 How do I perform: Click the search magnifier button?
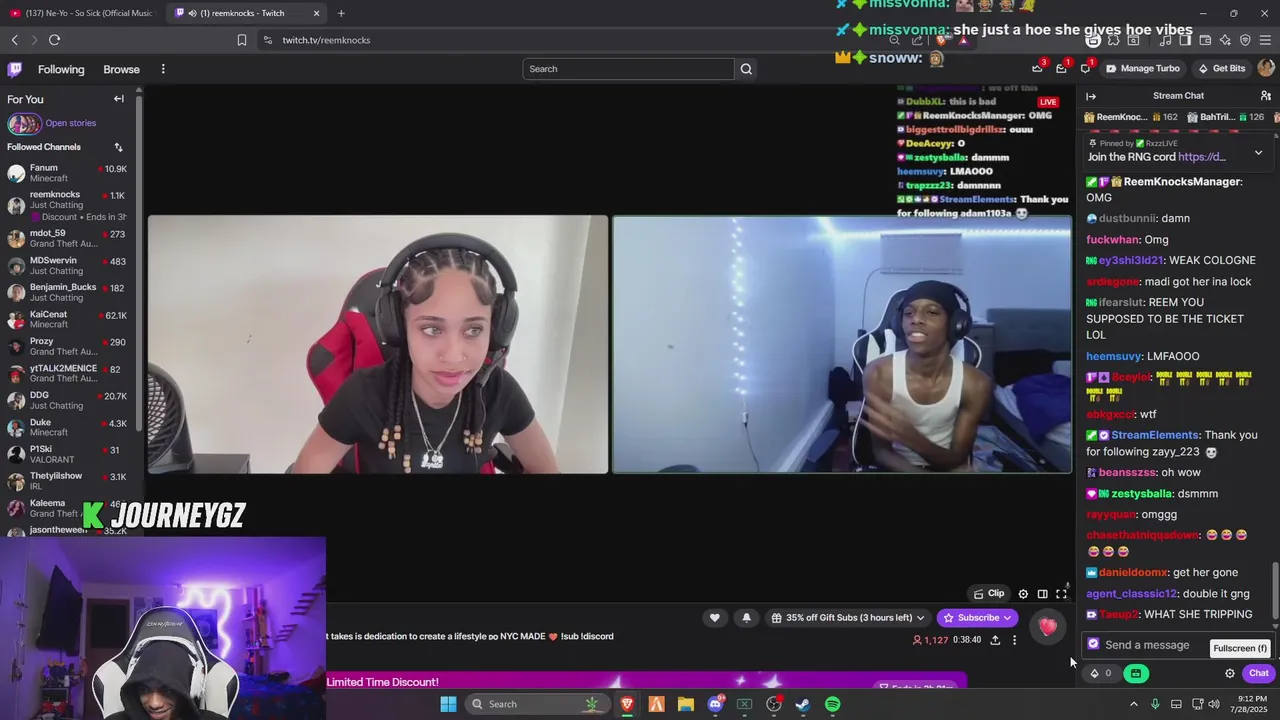(x=745, y=69)
